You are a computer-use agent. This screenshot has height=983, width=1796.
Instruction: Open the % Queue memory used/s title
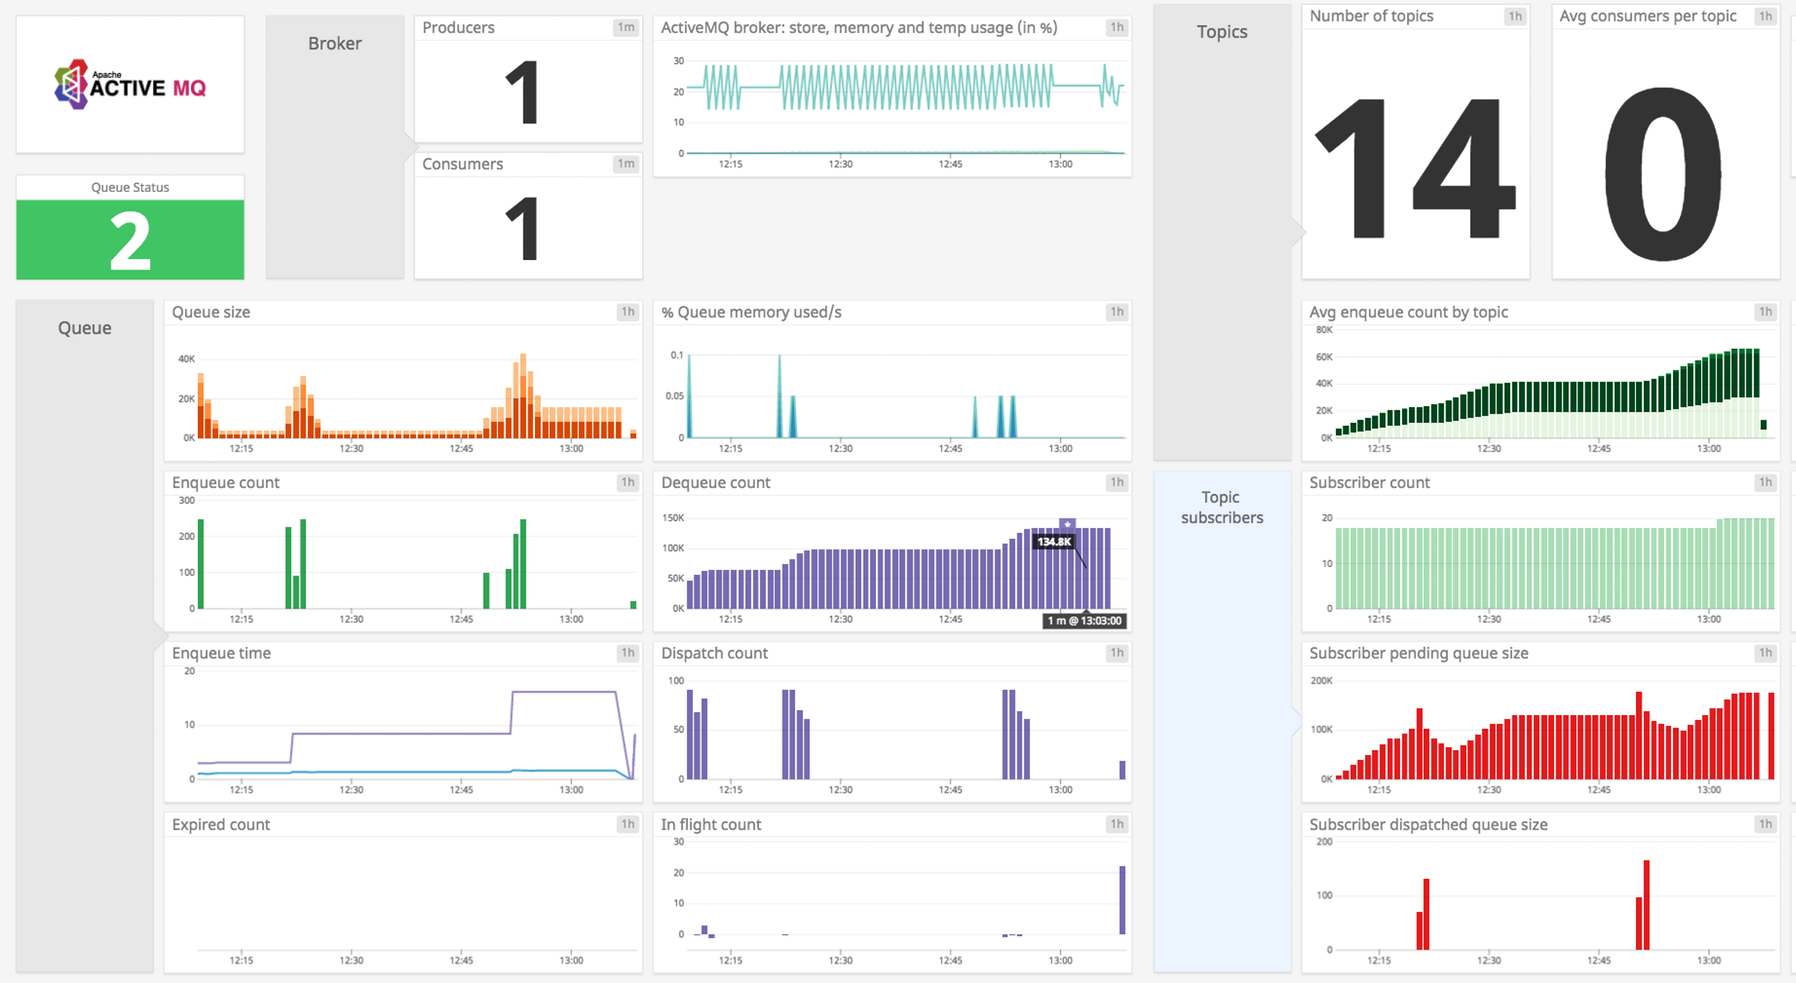pyautogui.click(x=751, y=312)
